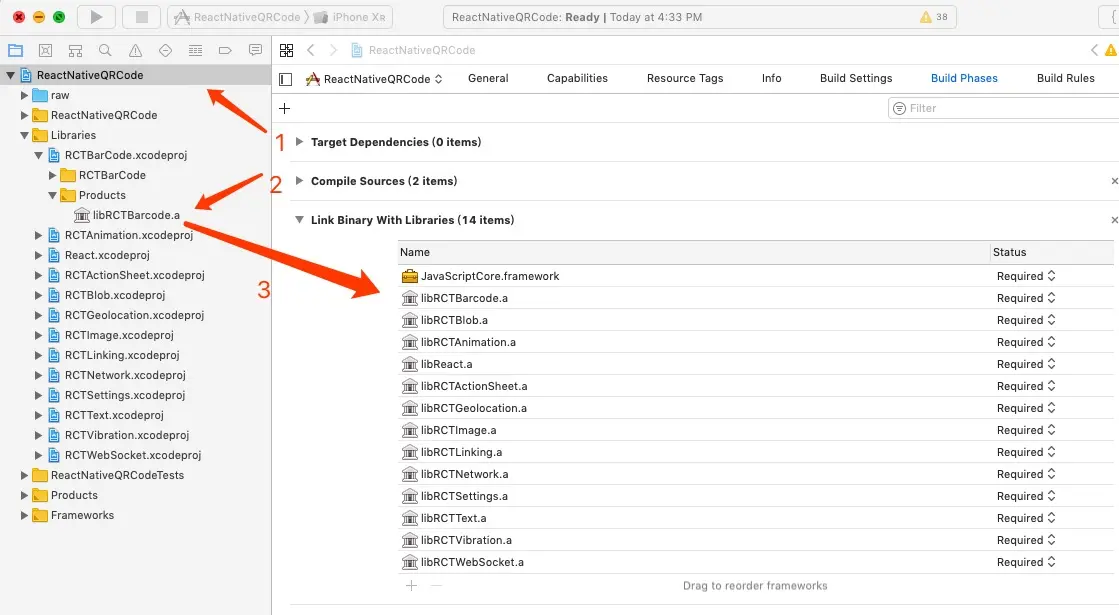This screenshot has width=1119, height=615.
Task: Change libRCTBlob.a Required status
Action: point(1026,320)
